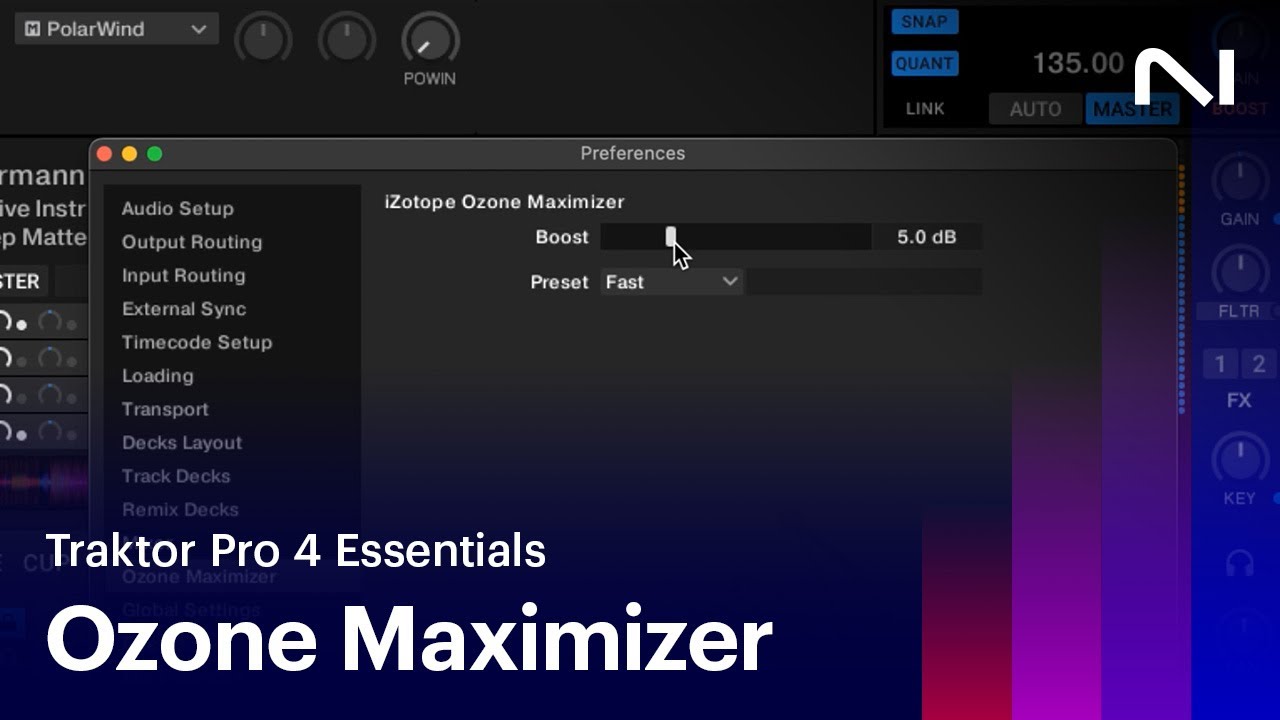Go to Input Routing settings
Image resolution: width=1280 pixels, height=720 pixels.
183,275
